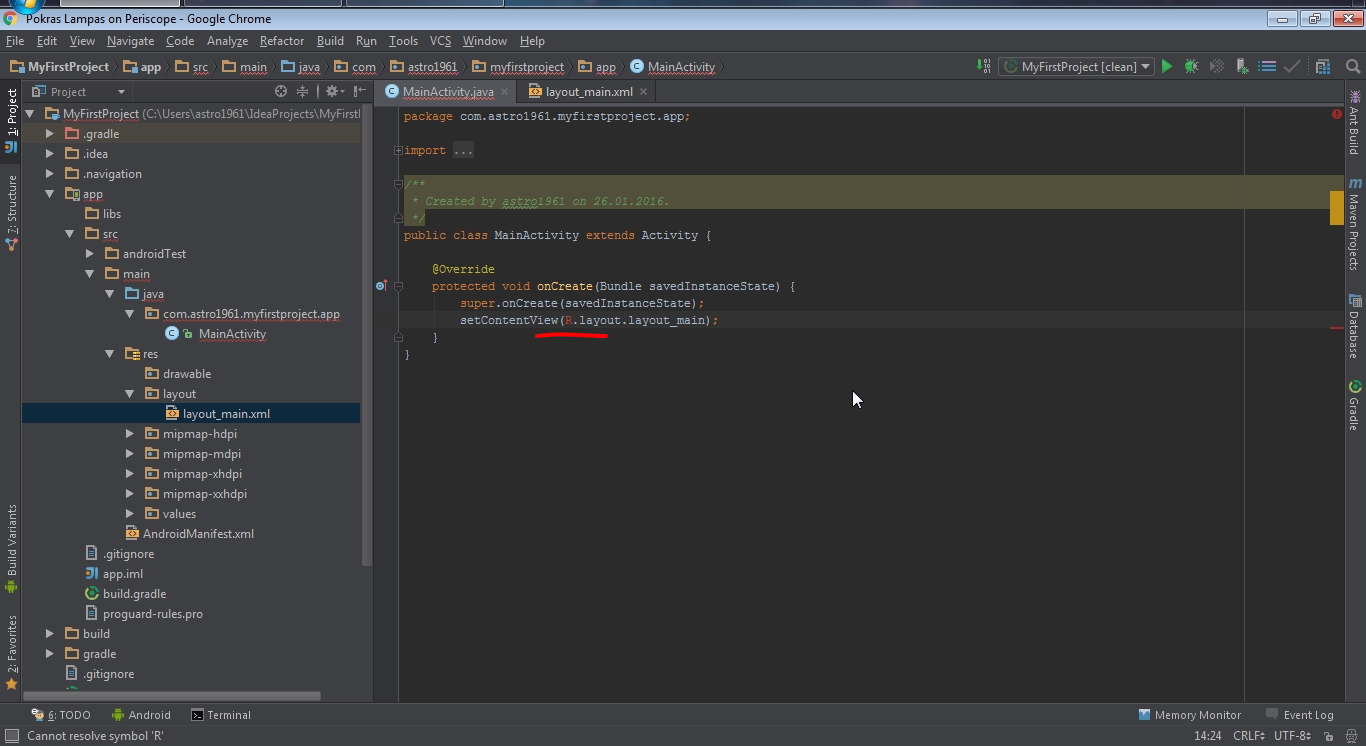The height and width of the screenshot is (746, 1366).
Task: Expand the androidTest folder
Action: (90, 254)
